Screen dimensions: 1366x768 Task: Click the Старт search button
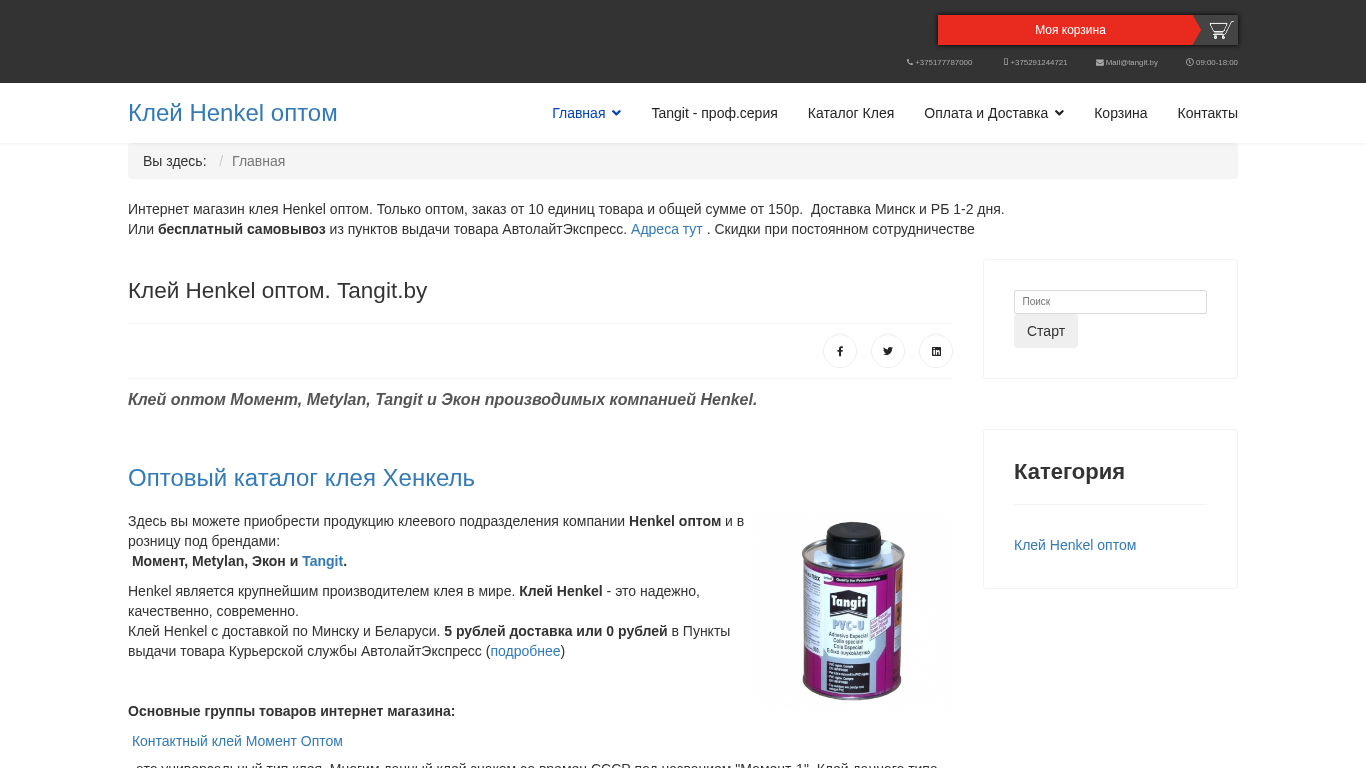coord(1046,331)
